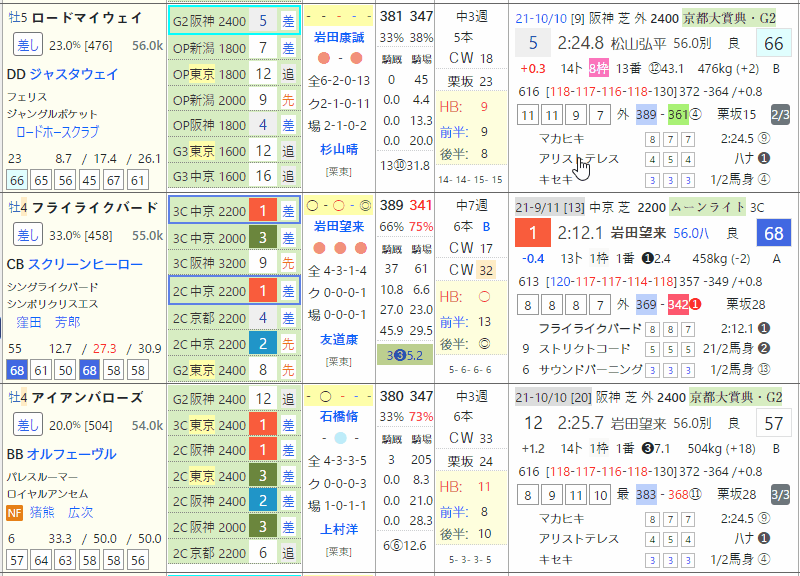Click the orange NF breeder badge
The height and width of the screenshot is (576, 800).
(15, 512)
